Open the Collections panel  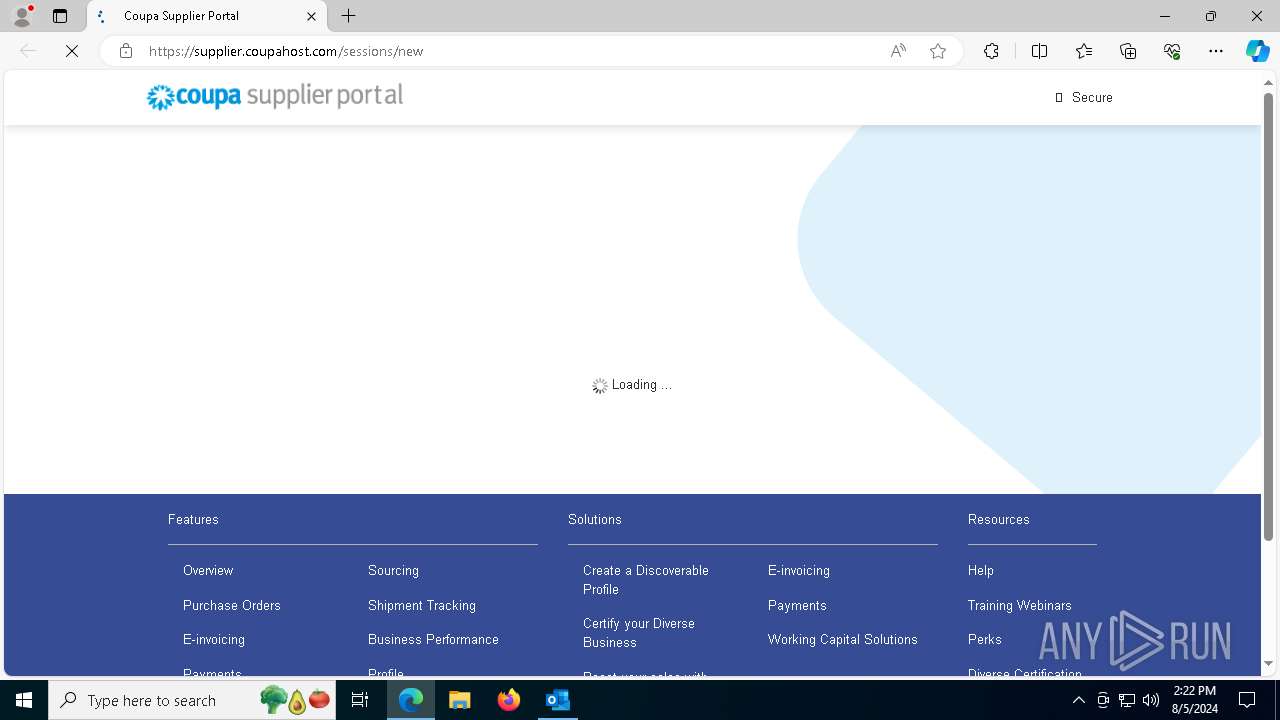tap(1128, 51)
